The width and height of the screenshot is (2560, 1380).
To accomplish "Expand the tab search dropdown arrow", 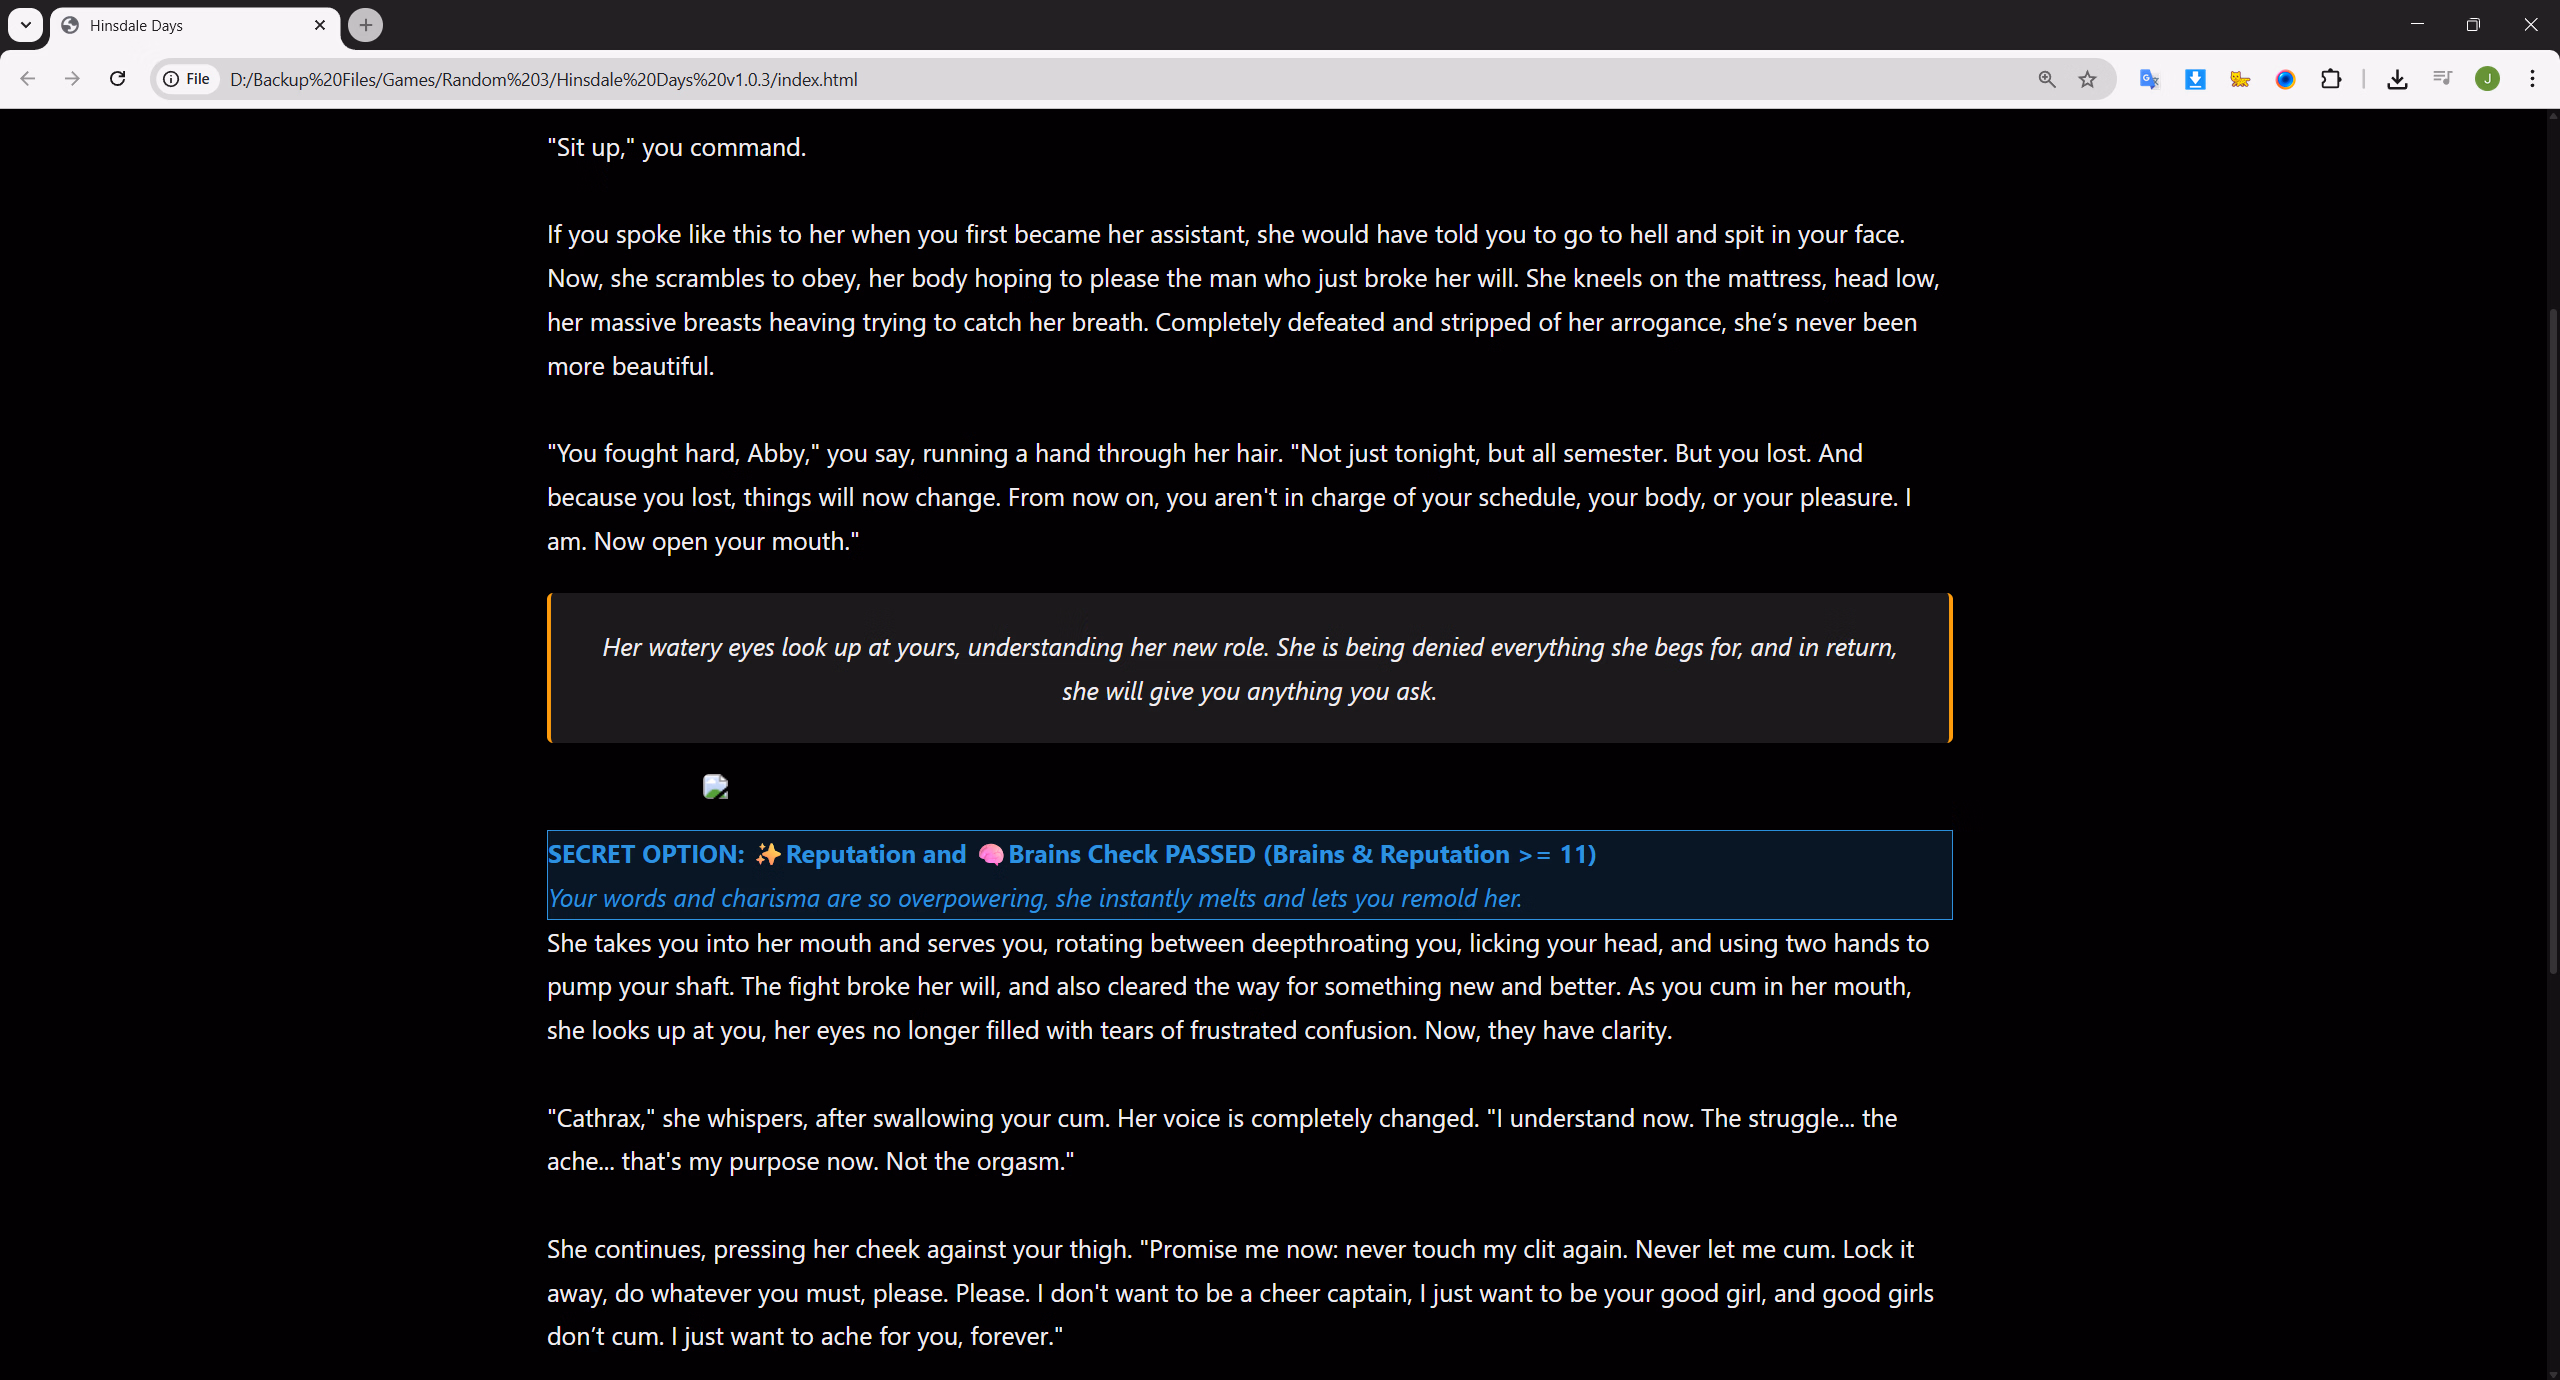I will coord(25,25).
